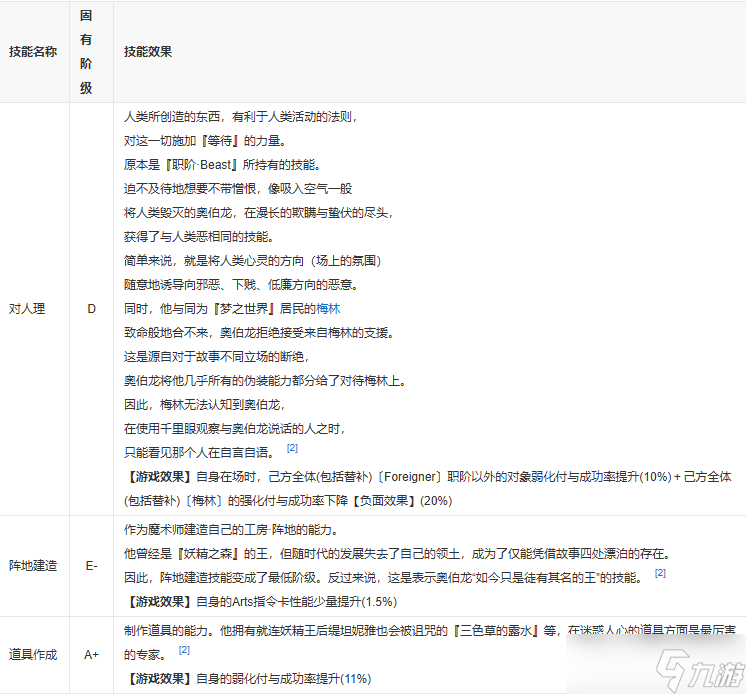This screenshot has width=746, height=694.
Task: Select the rank E- cell
Action: point(91,565)
